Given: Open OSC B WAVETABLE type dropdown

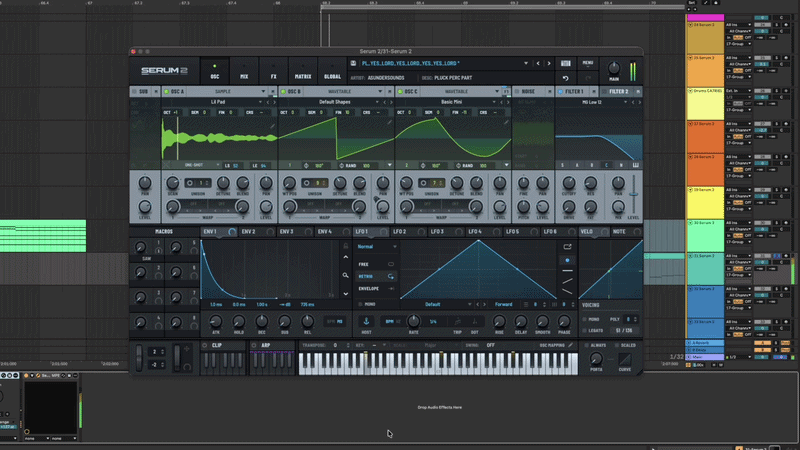Looking at the screenshot, I should pos(380,92).
